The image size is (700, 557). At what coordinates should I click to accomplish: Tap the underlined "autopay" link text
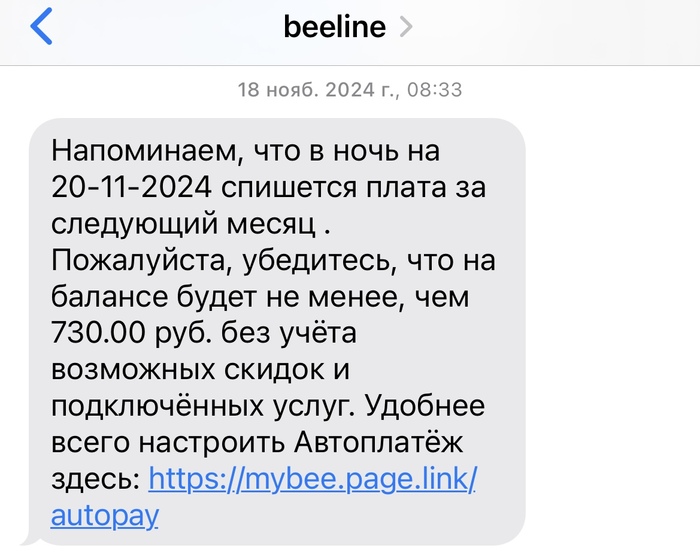104,516
